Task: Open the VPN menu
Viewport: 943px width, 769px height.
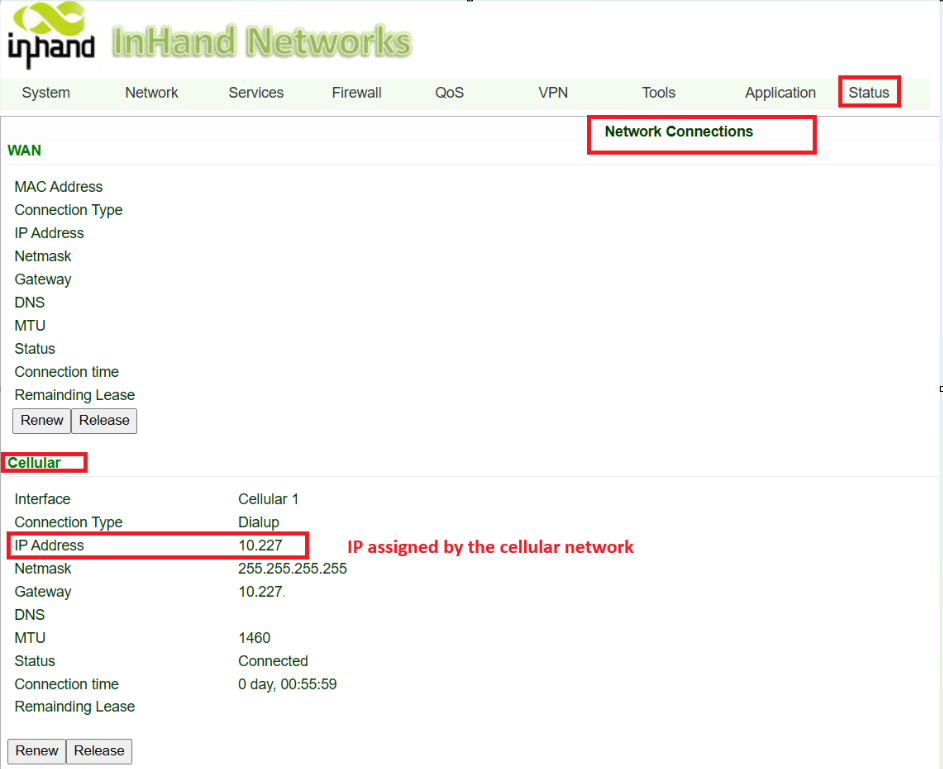Action: click(x=553, y=93)
